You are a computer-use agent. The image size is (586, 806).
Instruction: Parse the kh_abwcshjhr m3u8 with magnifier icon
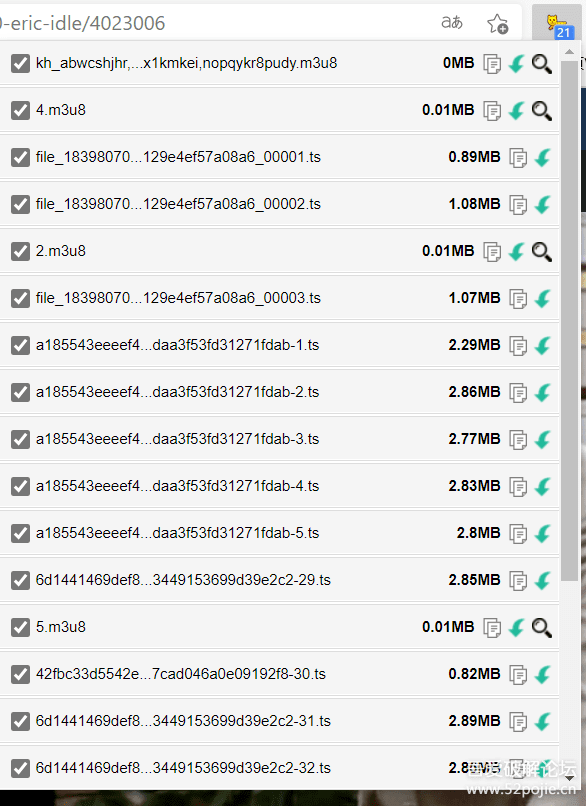tap(541, 64)
